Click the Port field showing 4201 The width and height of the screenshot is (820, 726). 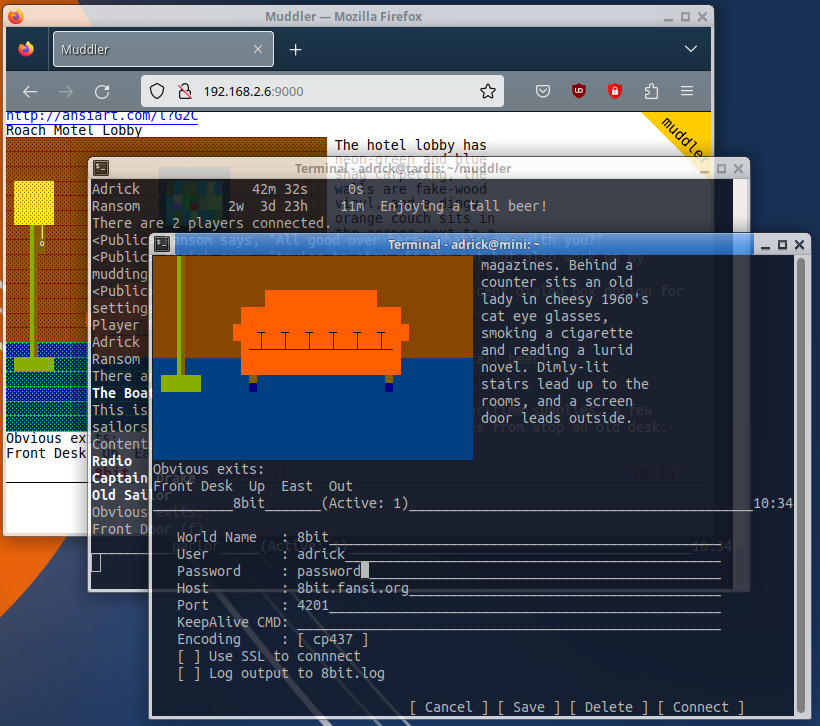(x=509, y=605)
